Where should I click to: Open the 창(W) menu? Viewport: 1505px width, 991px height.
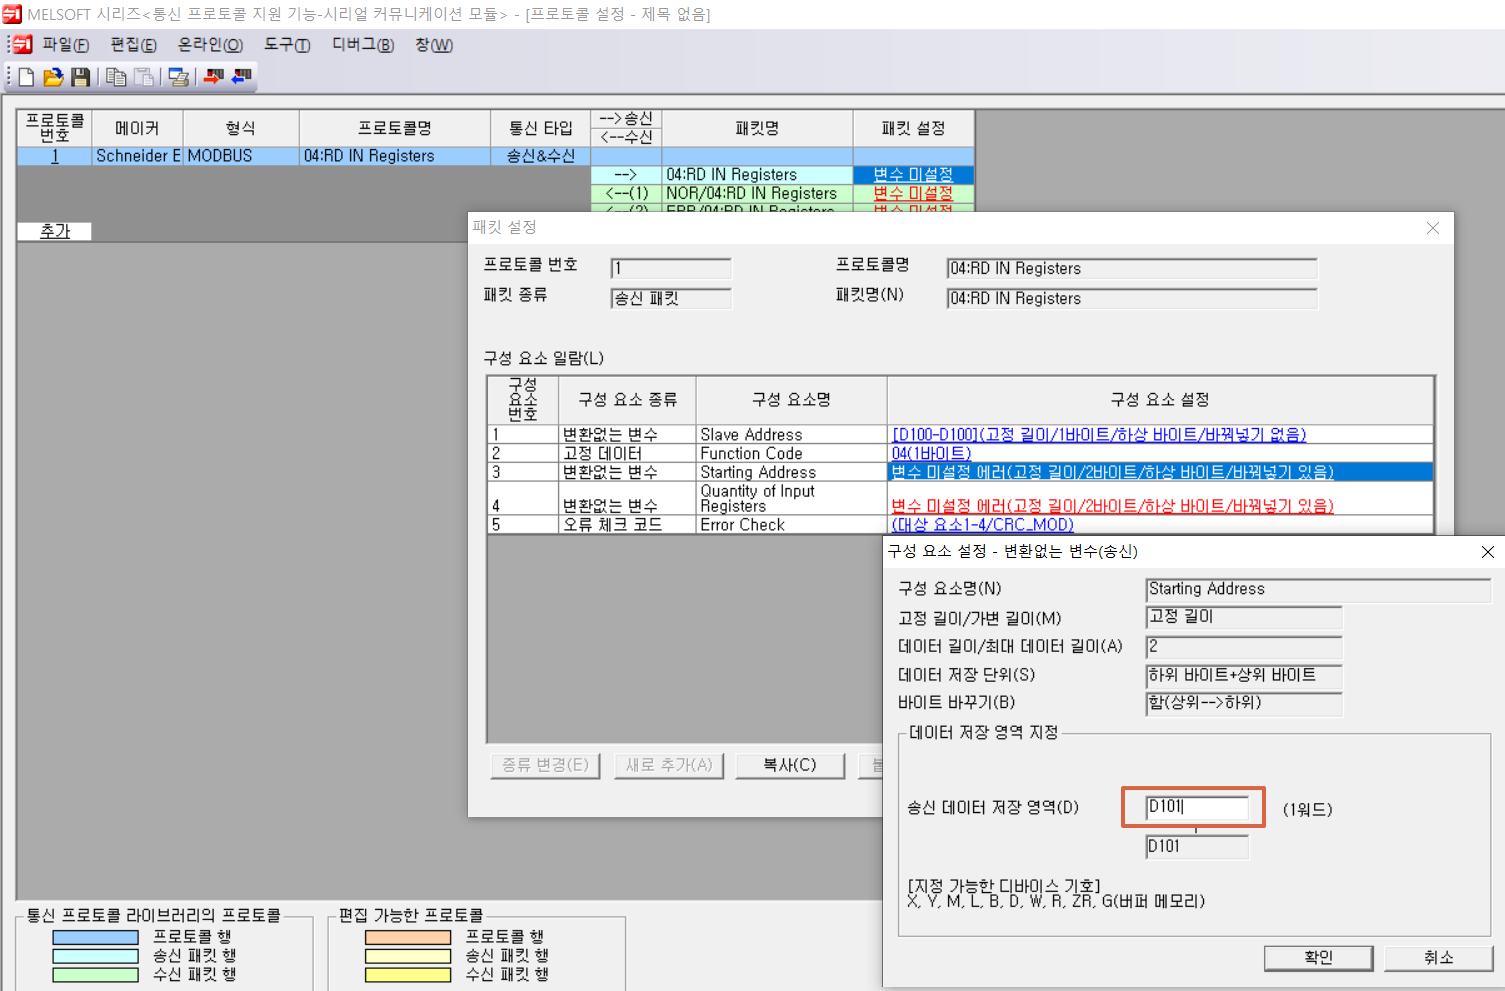point(434,45)
